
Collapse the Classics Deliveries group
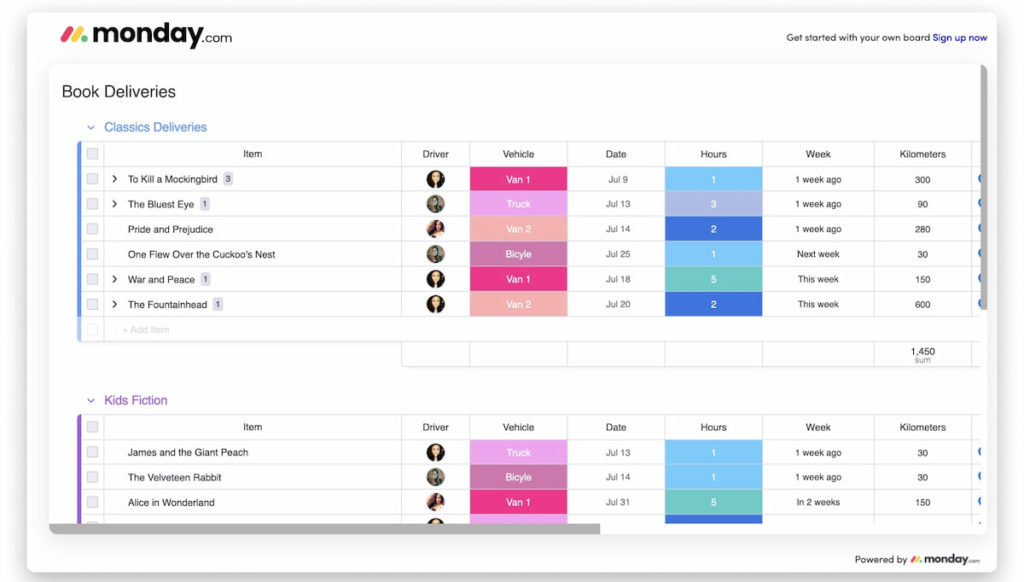(91, 127)
